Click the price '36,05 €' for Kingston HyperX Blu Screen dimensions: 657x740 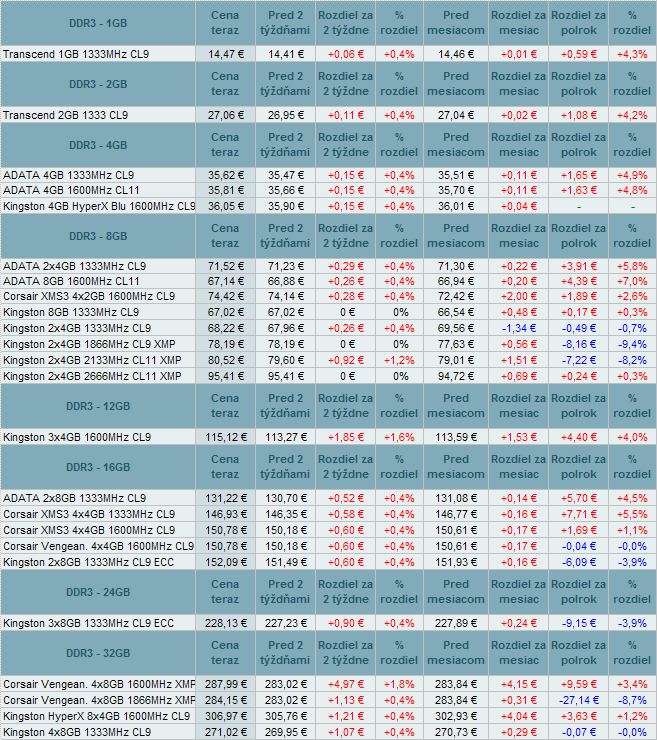tap(226, 206)
